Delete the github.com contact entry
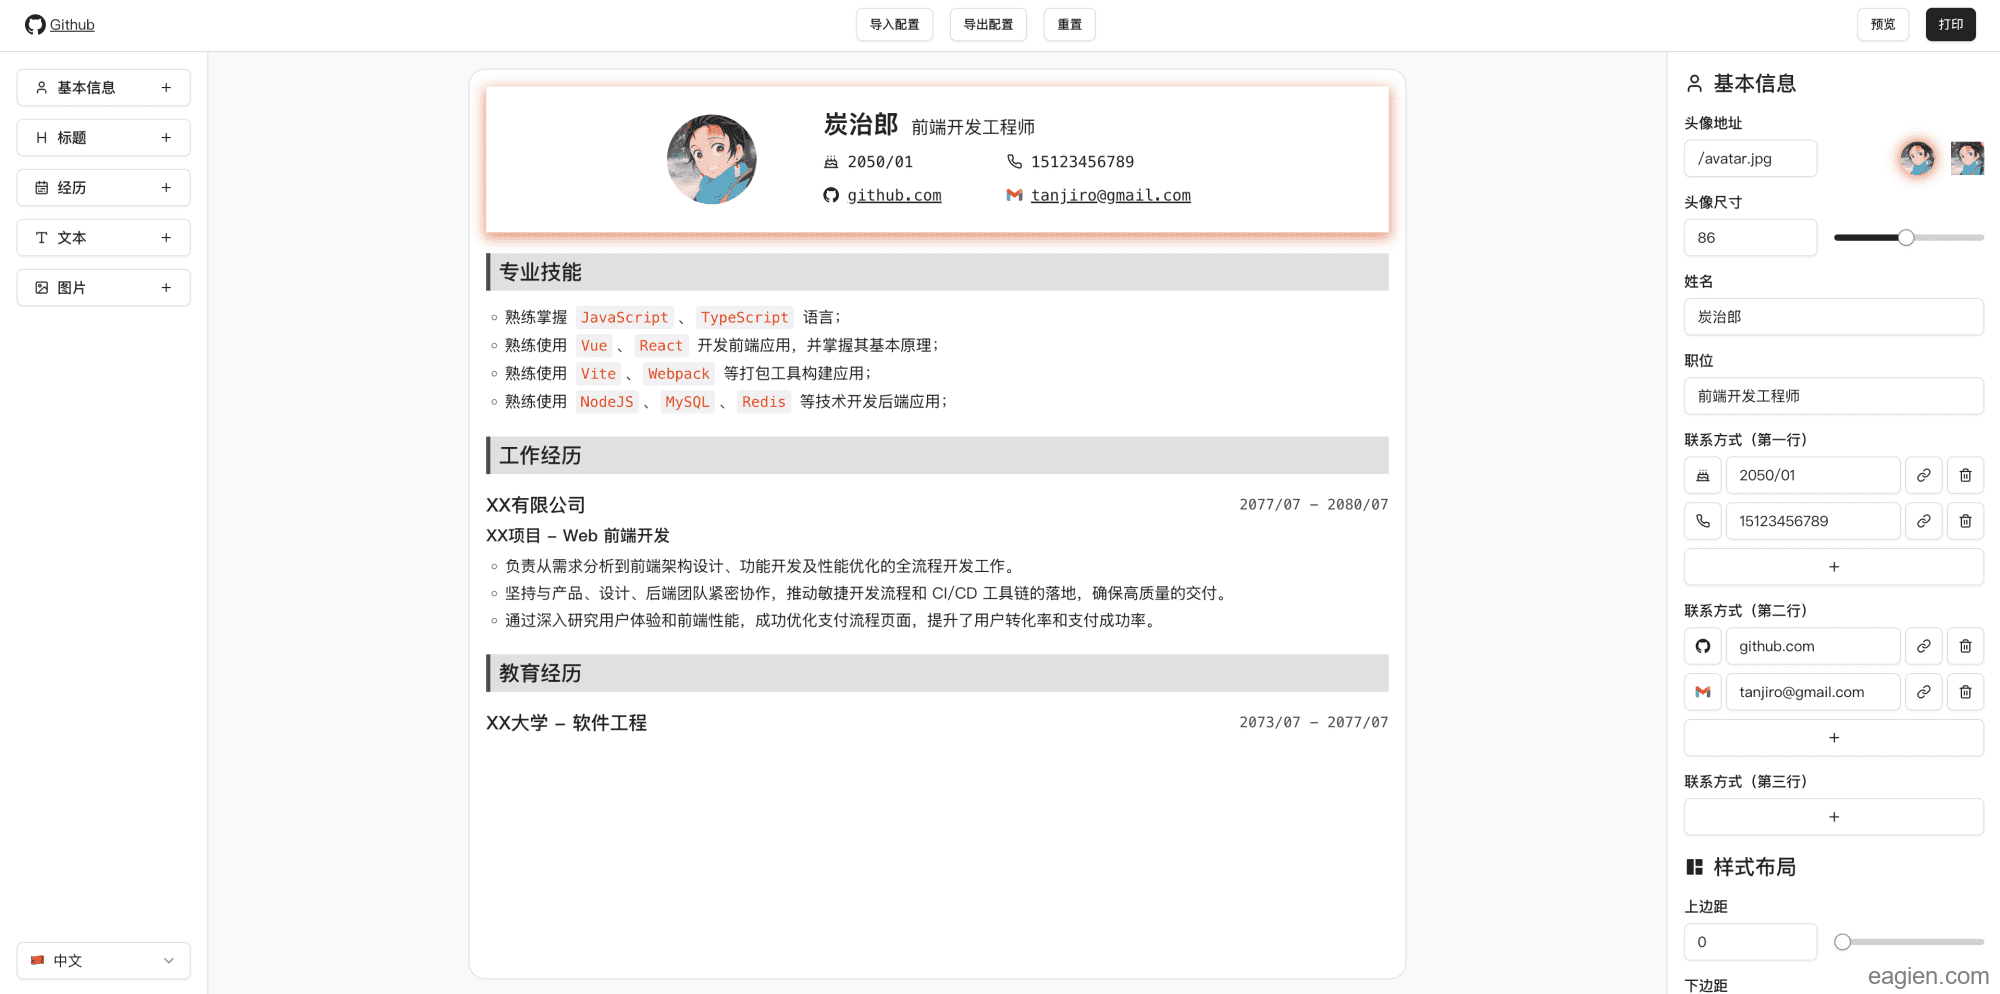This screenshot has width=2000, height=994. click(x=1965, y=646)
